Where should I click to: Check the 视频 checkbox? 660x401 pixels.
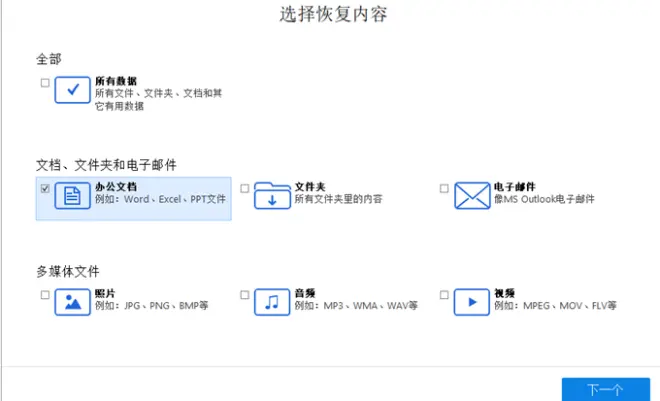coord(444,295)
